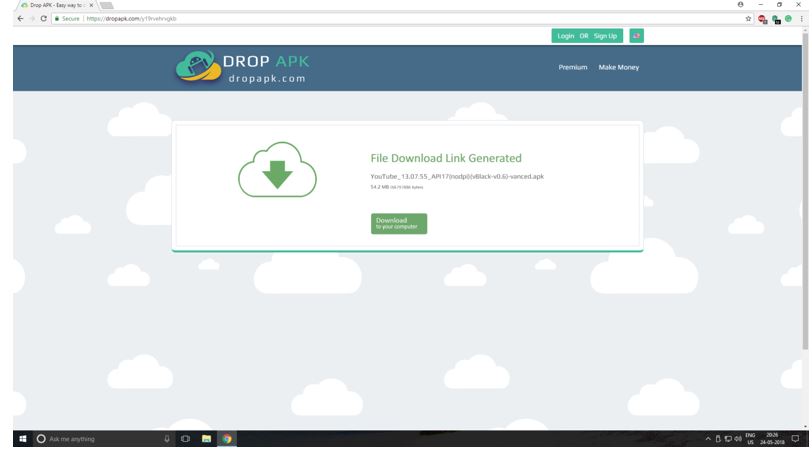Image resolution: width=812 pixels, height=455 pixels.
Task: Open the language flag selector button
Action: coord(636,36)
